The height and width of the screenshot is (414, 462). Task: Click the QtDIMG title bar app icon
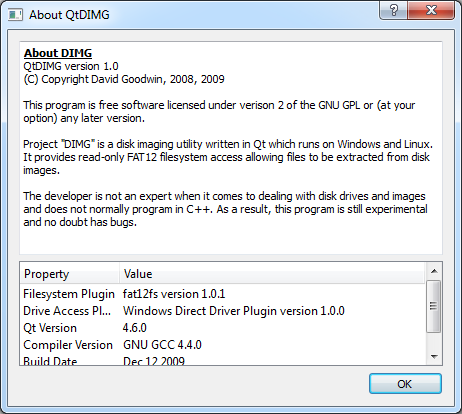tap(15, 15)
